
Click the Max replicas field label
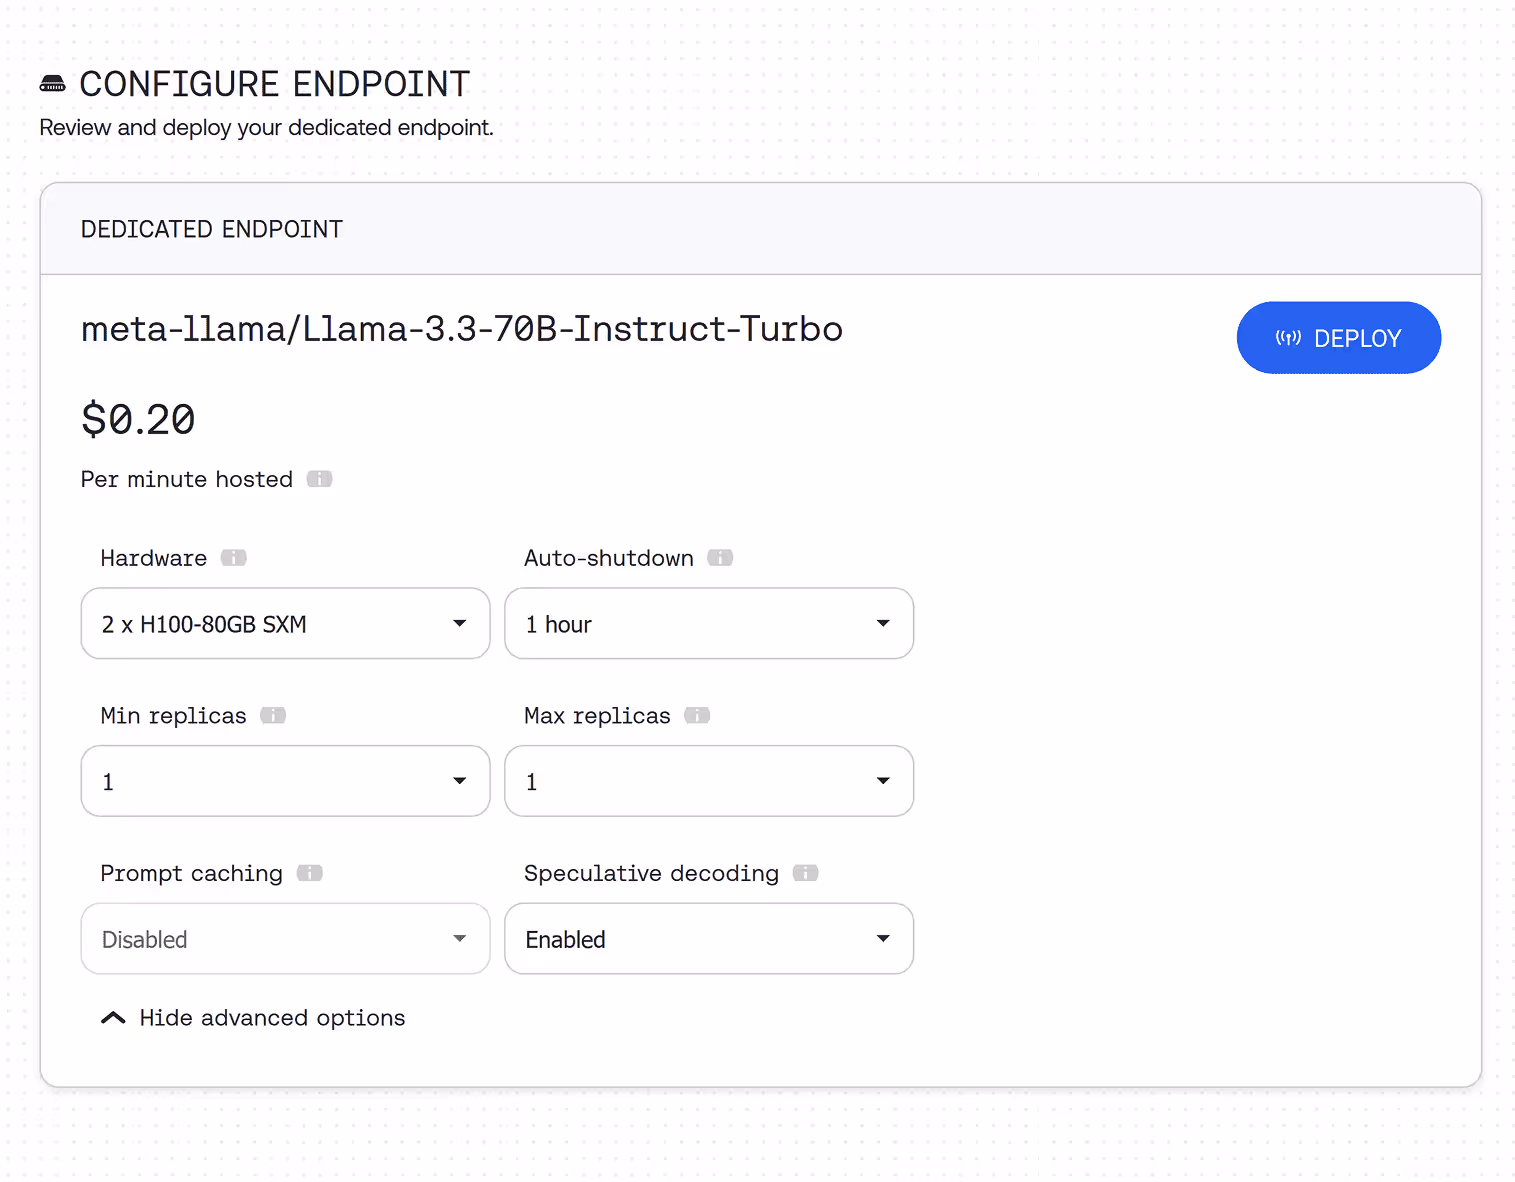(x=597, y=716)
